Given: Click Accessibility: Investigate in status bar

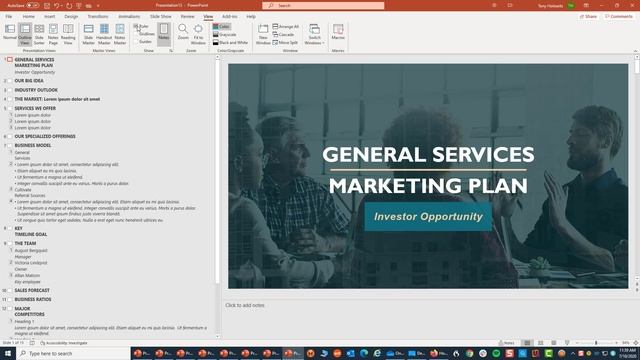Looking at the screenshot, I should click(64, 343).
